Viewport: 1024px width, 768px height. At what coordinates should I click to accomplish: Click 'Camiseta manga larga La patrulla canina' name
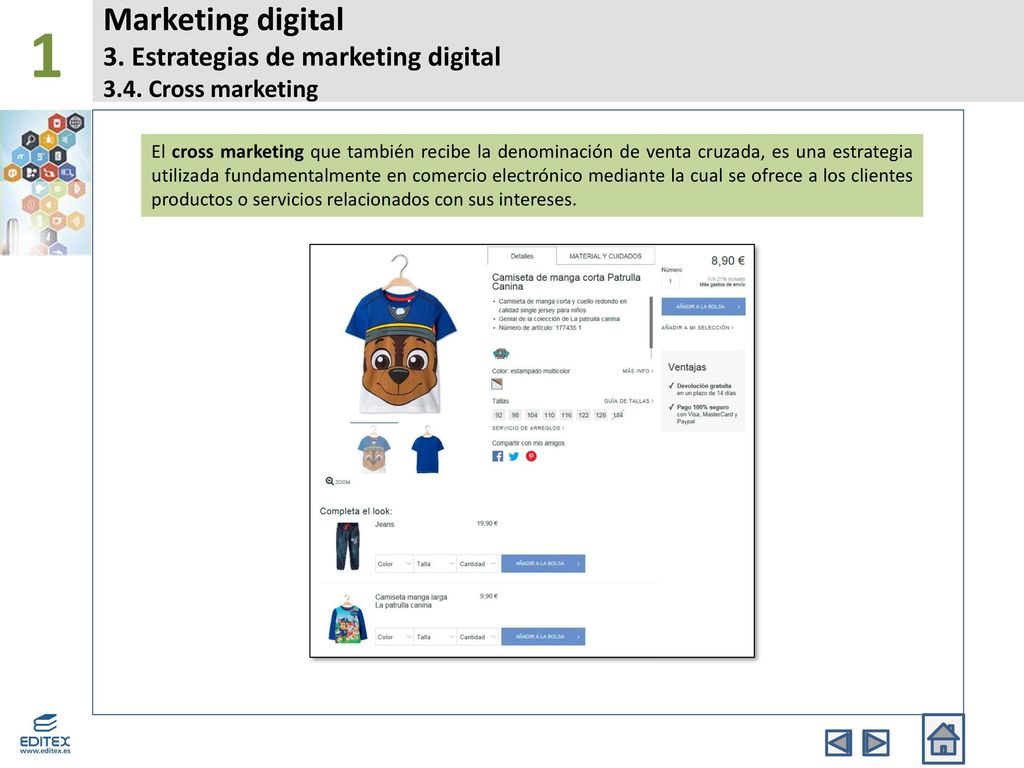pyautogui.click(x=411, y=601)
